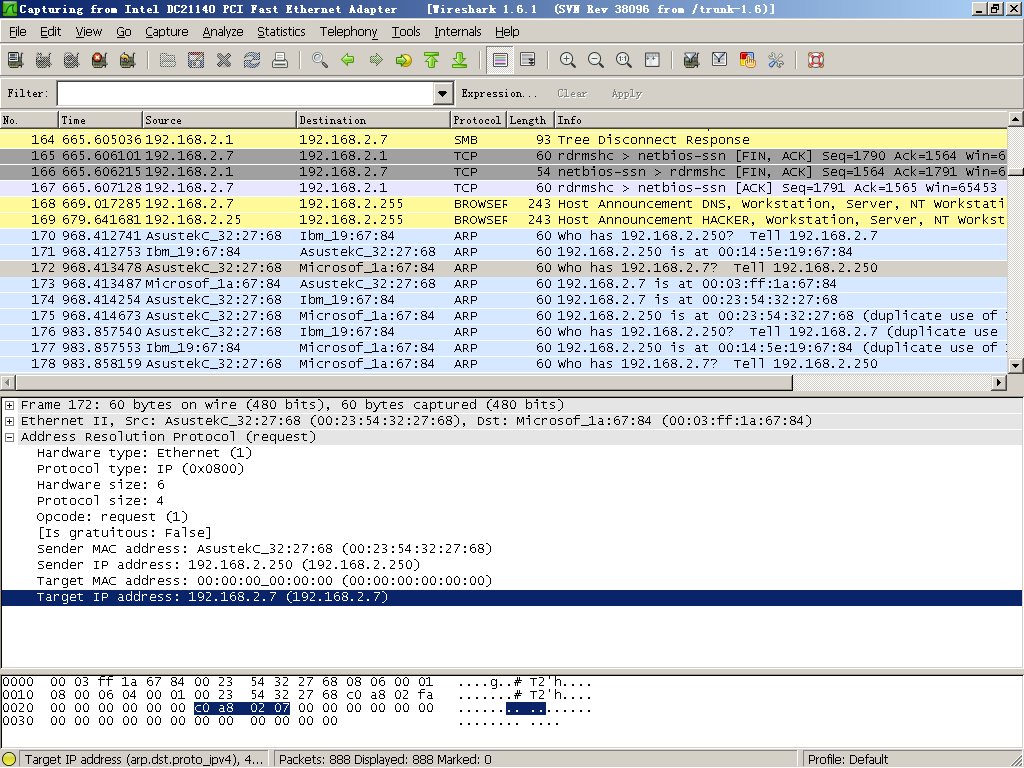The image size is (1024, 768).
Task: Open the Telephony menu
Action: (348, 31)
